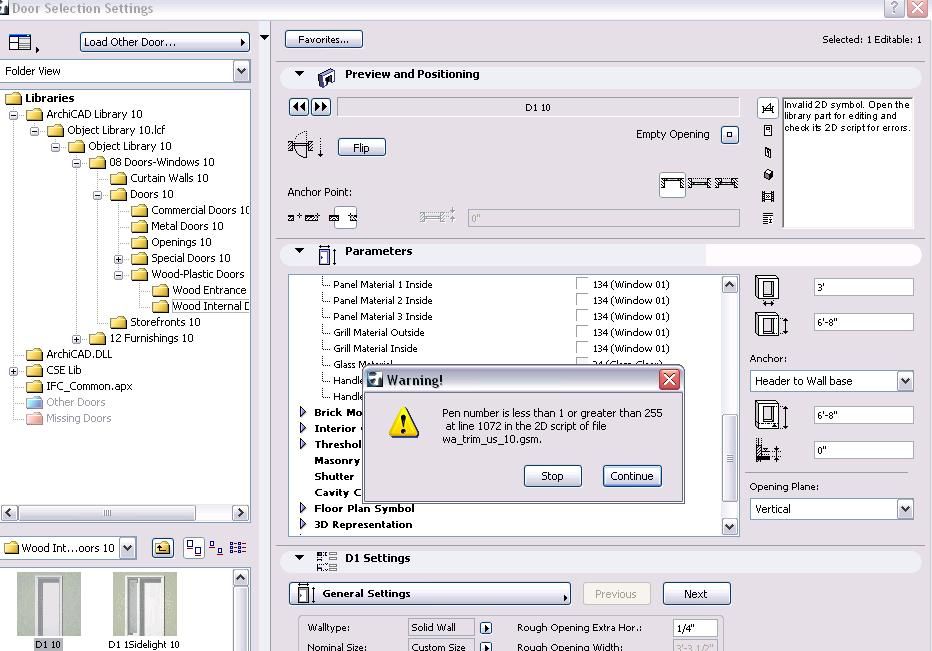Click the door width field showing 3'
This screenshot has width=932, height=651.
pos(863,287)
